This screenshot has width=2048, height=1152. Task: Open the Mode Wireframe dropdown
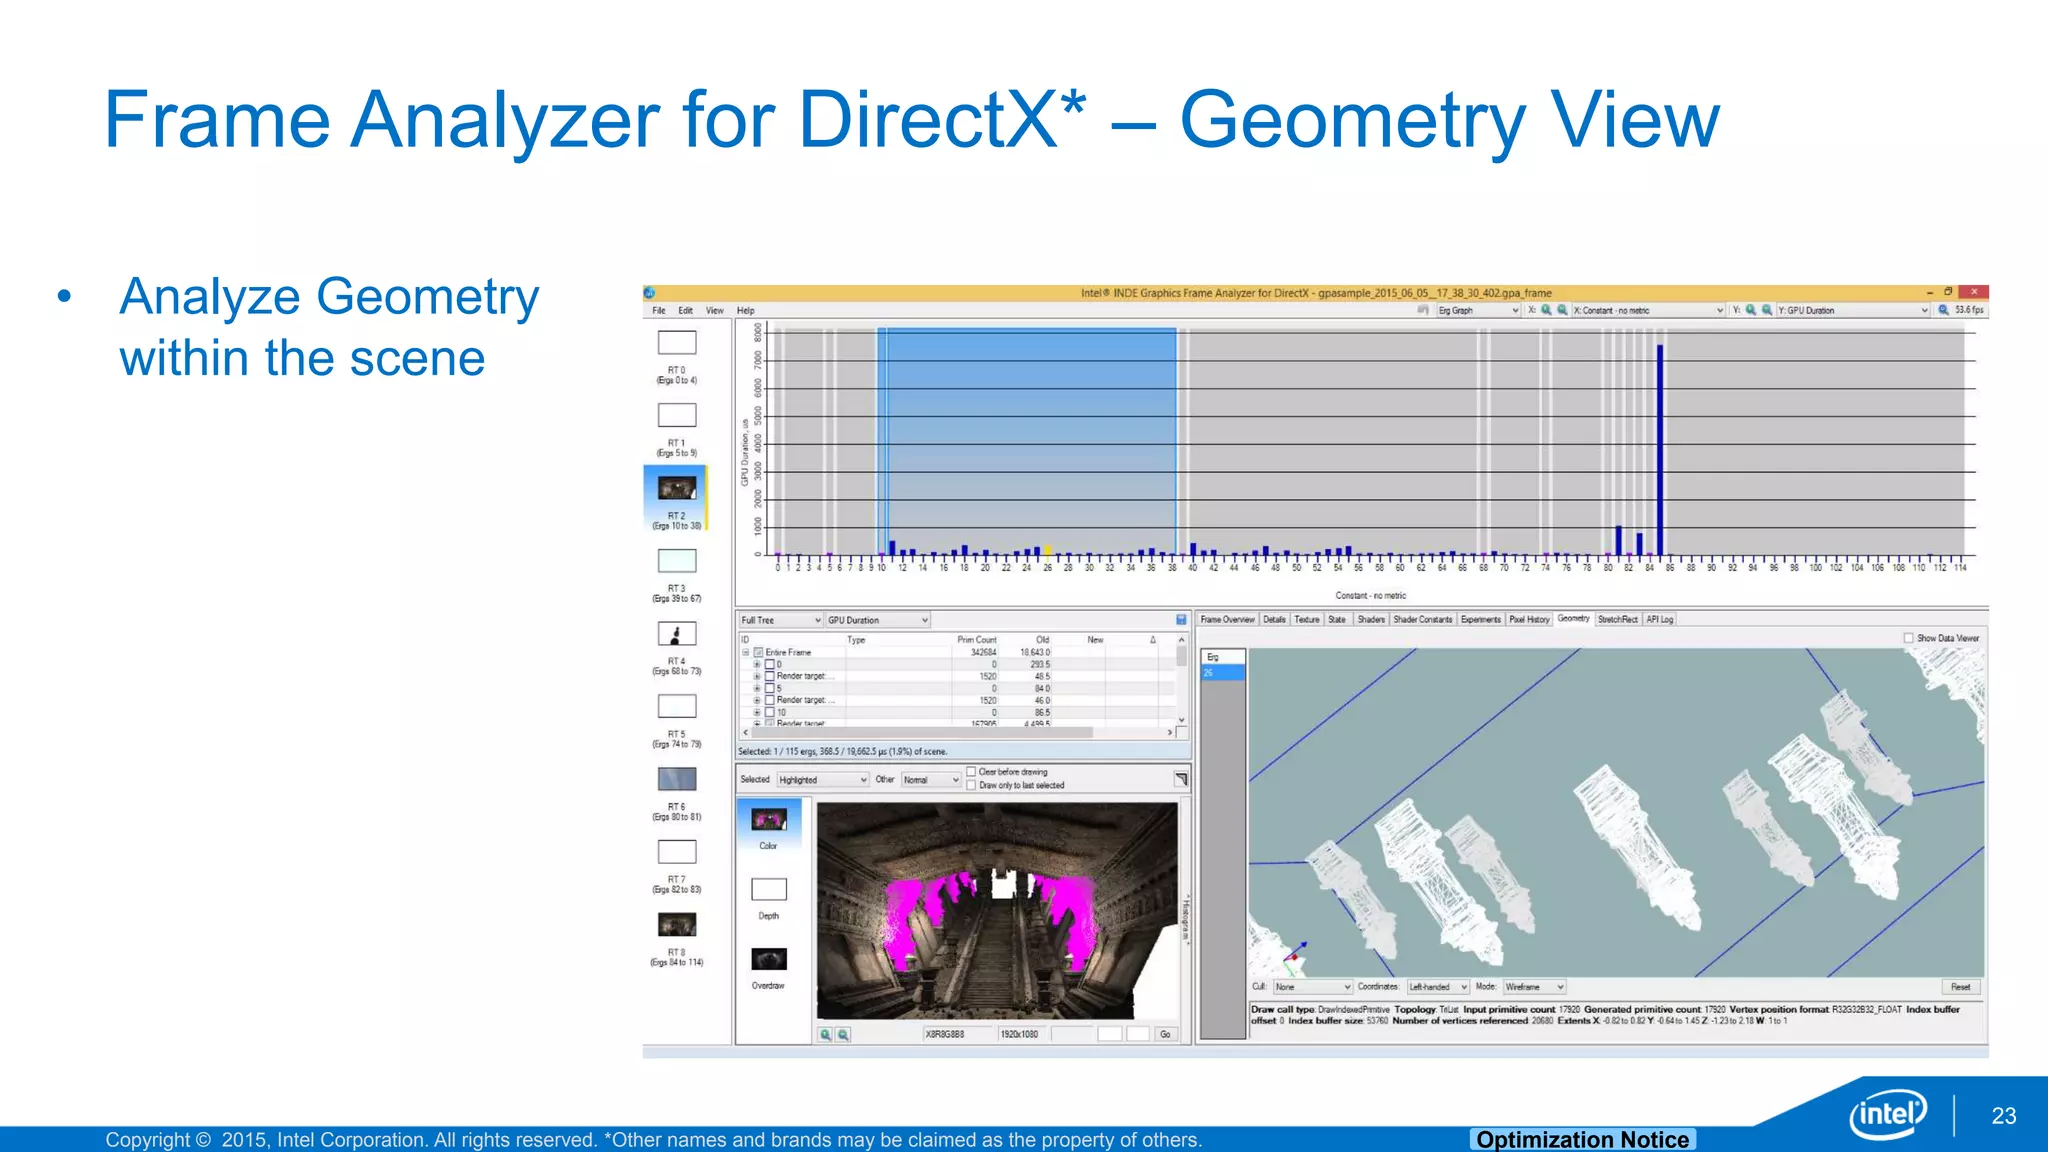1534,987
